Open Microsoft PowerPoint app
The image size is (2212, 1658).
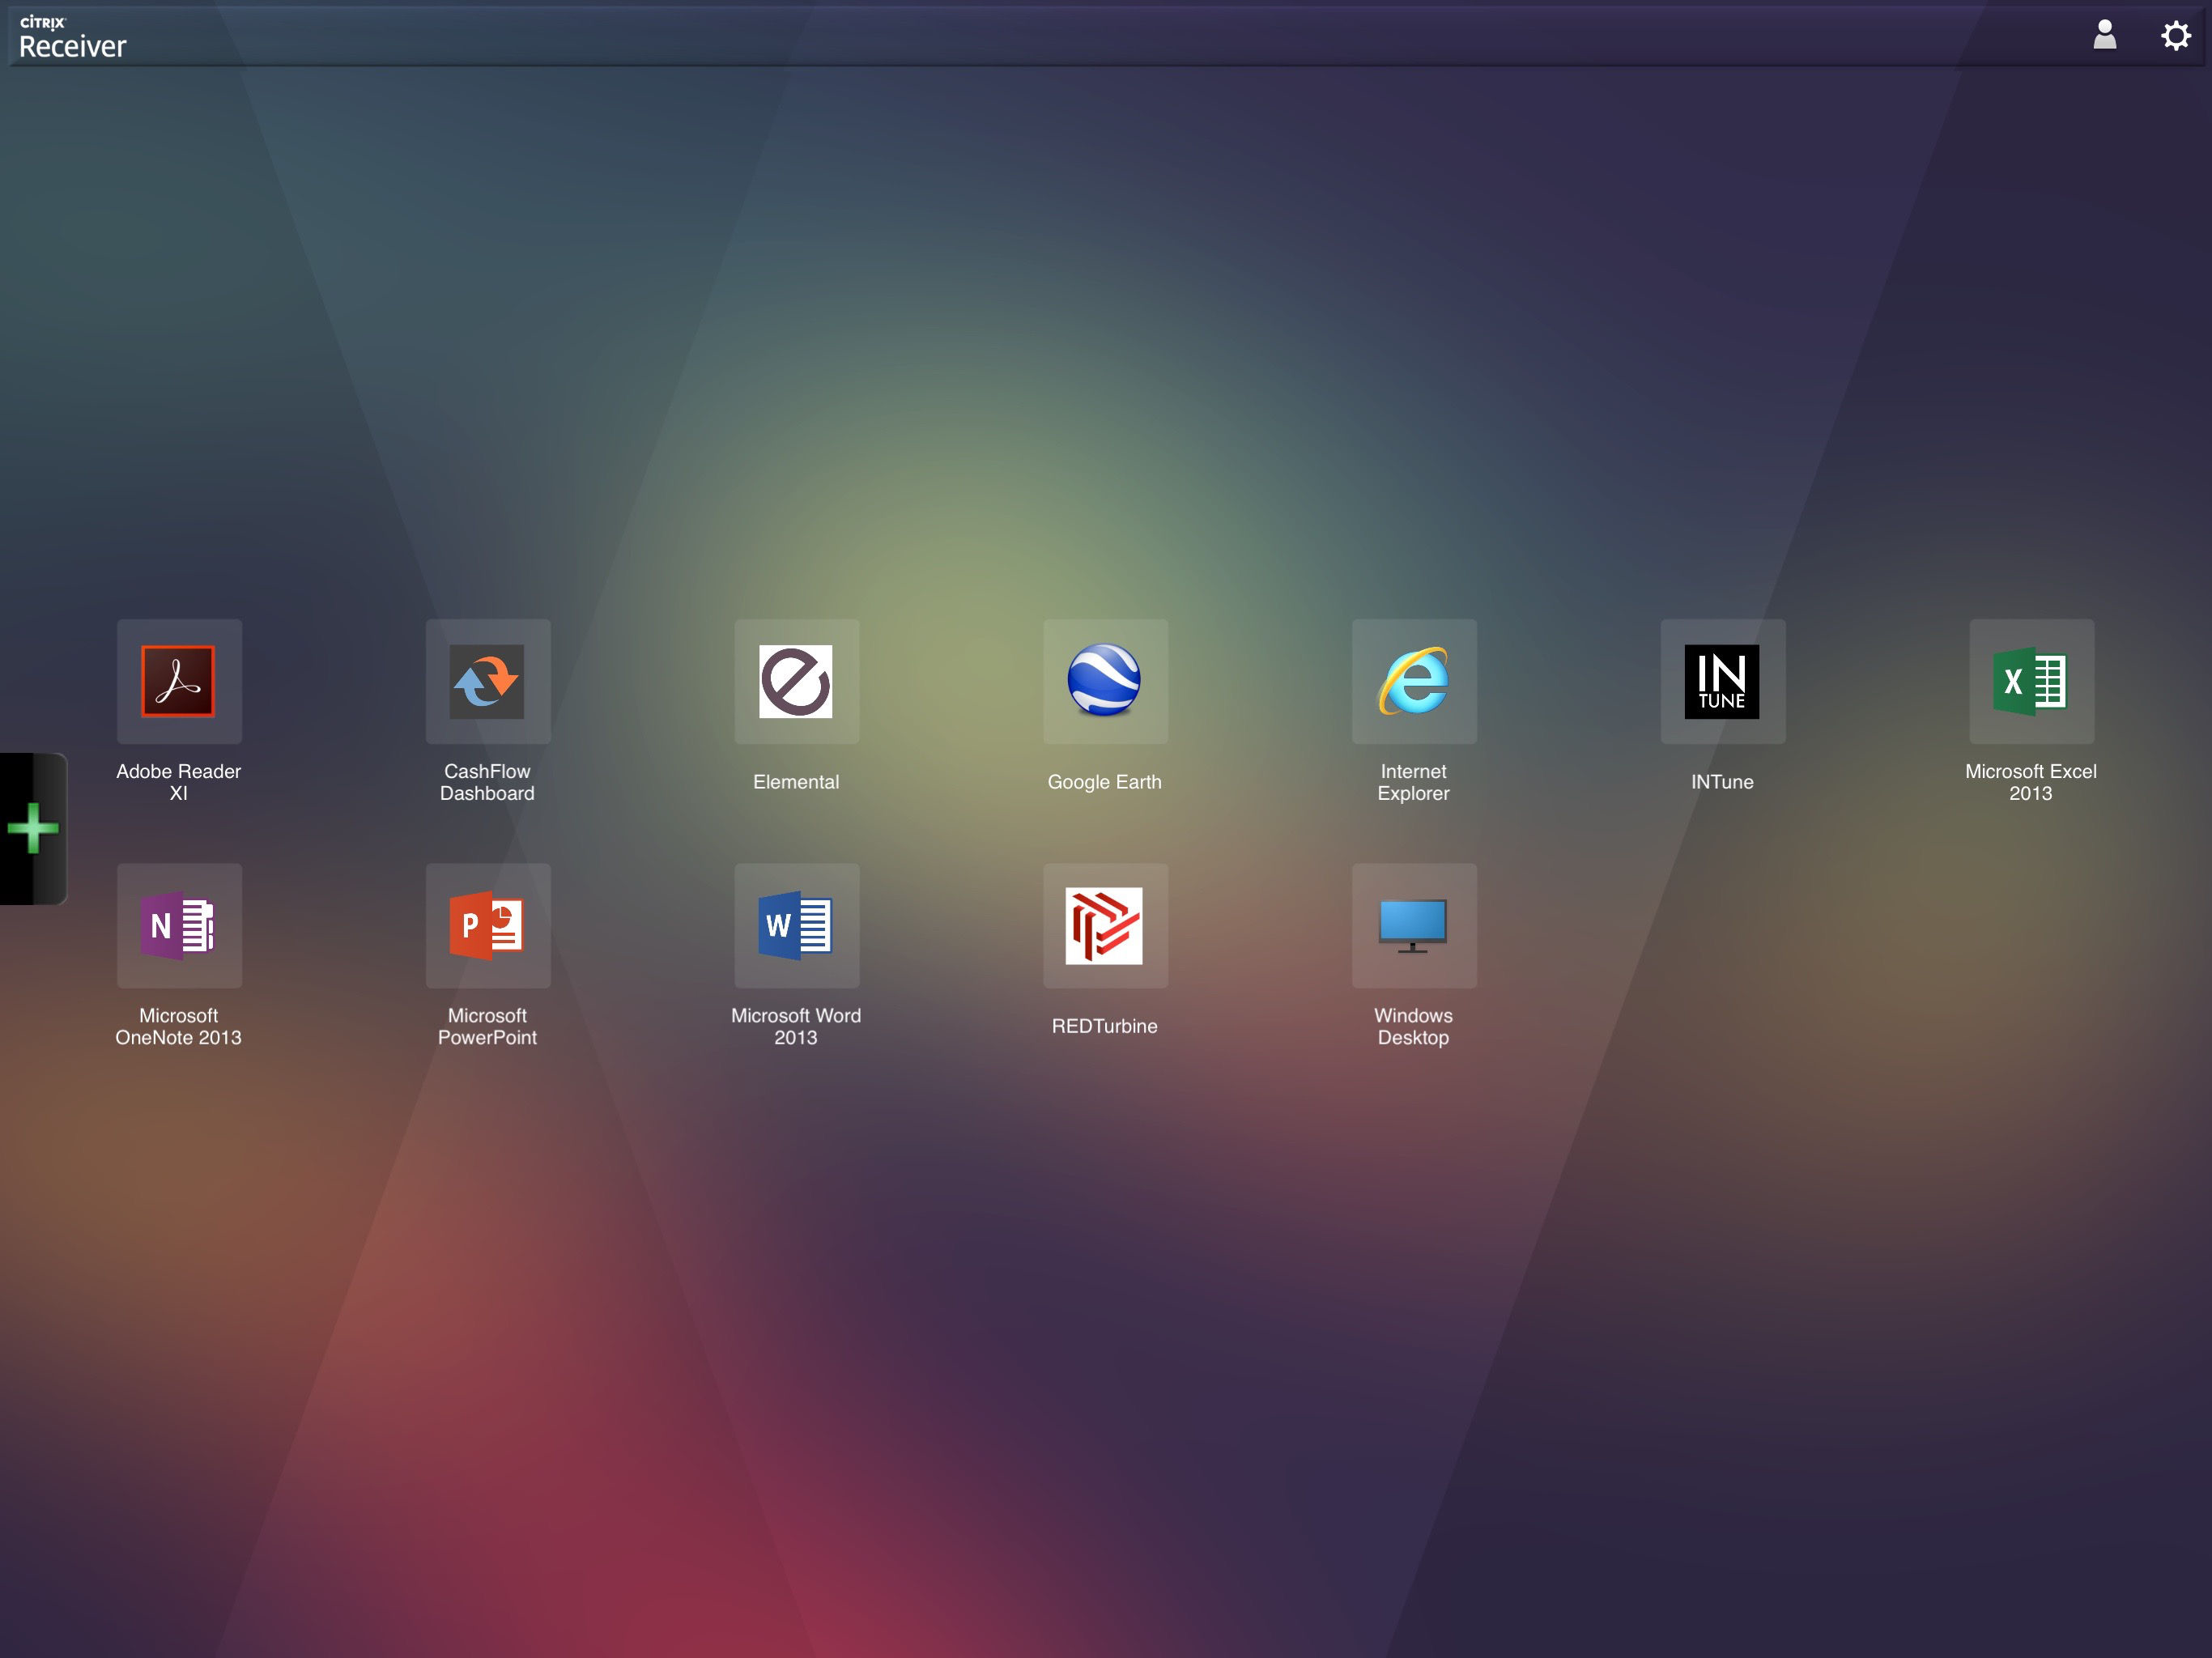487,925
